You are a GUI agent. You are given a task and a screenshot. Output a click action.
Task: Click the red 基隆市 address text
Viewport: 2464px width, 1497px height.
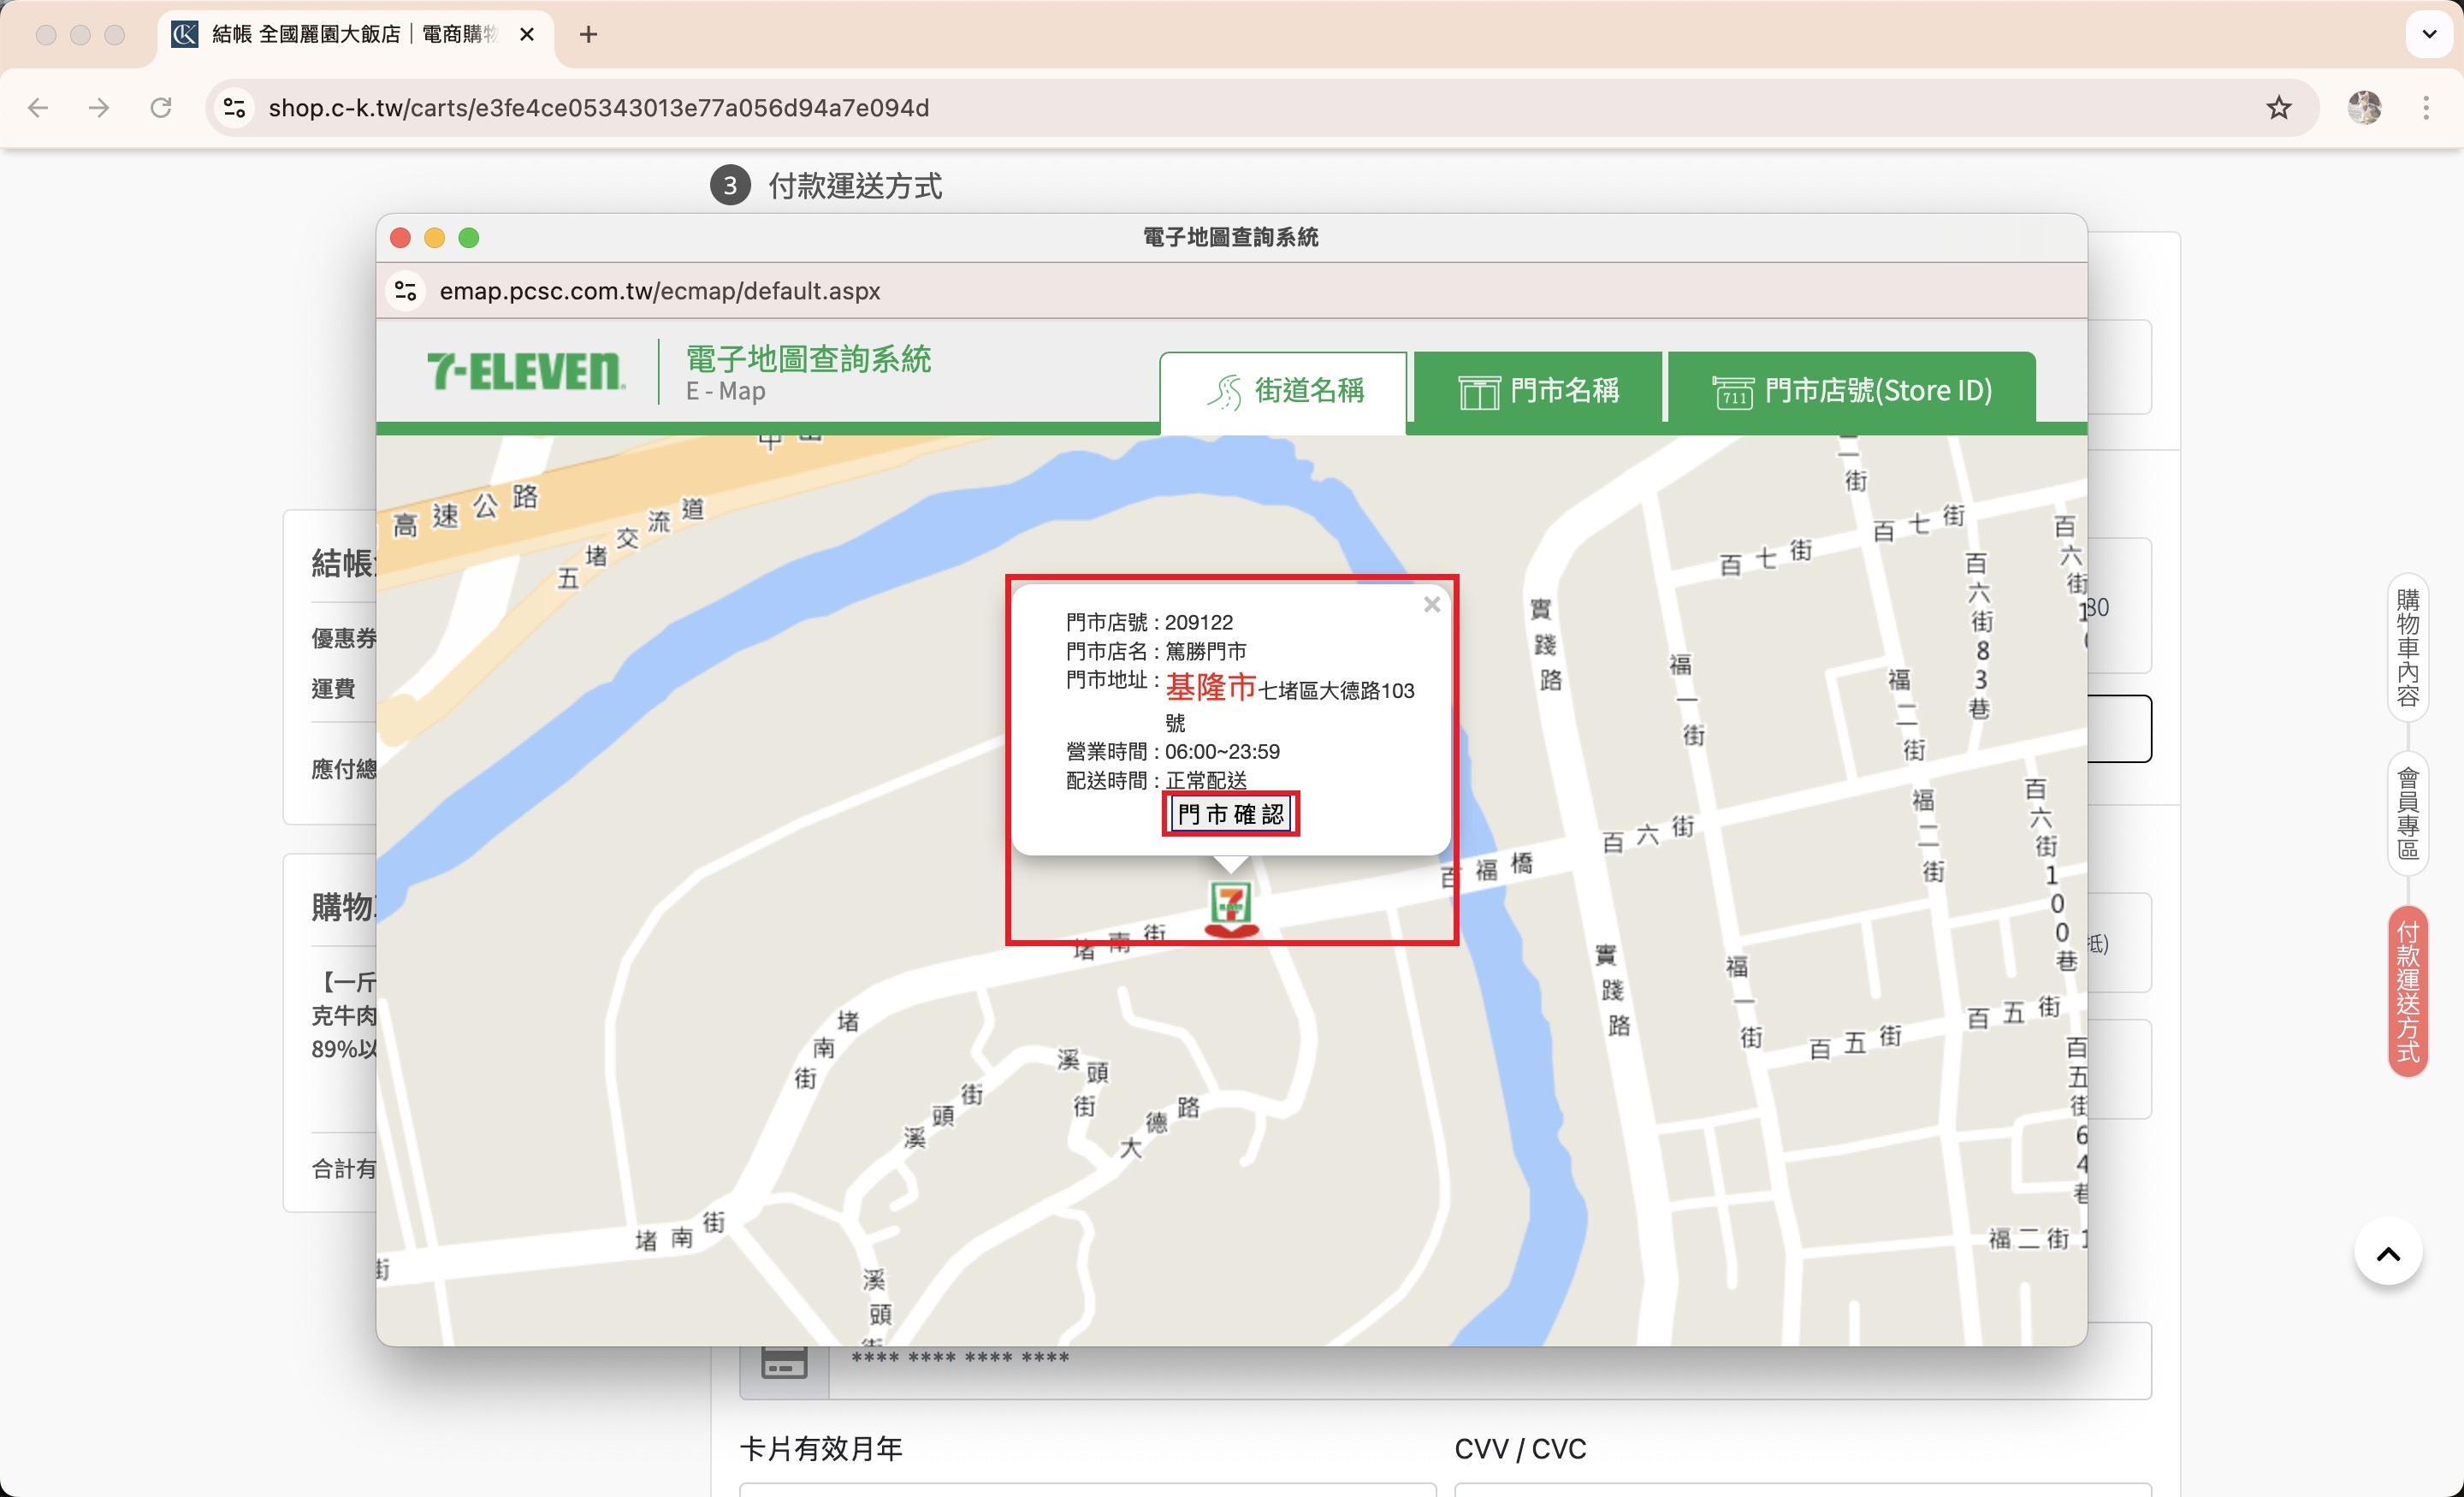click(x=1210, y=688)
